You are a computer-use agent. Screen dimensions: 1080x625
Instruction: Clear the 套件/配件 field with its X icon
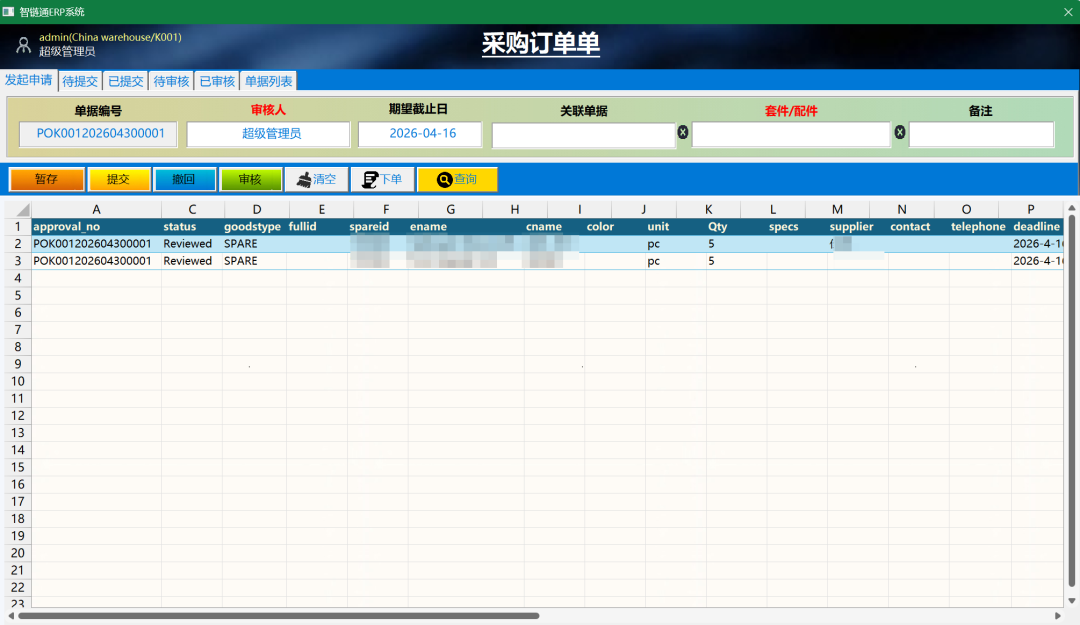point(900,132)
